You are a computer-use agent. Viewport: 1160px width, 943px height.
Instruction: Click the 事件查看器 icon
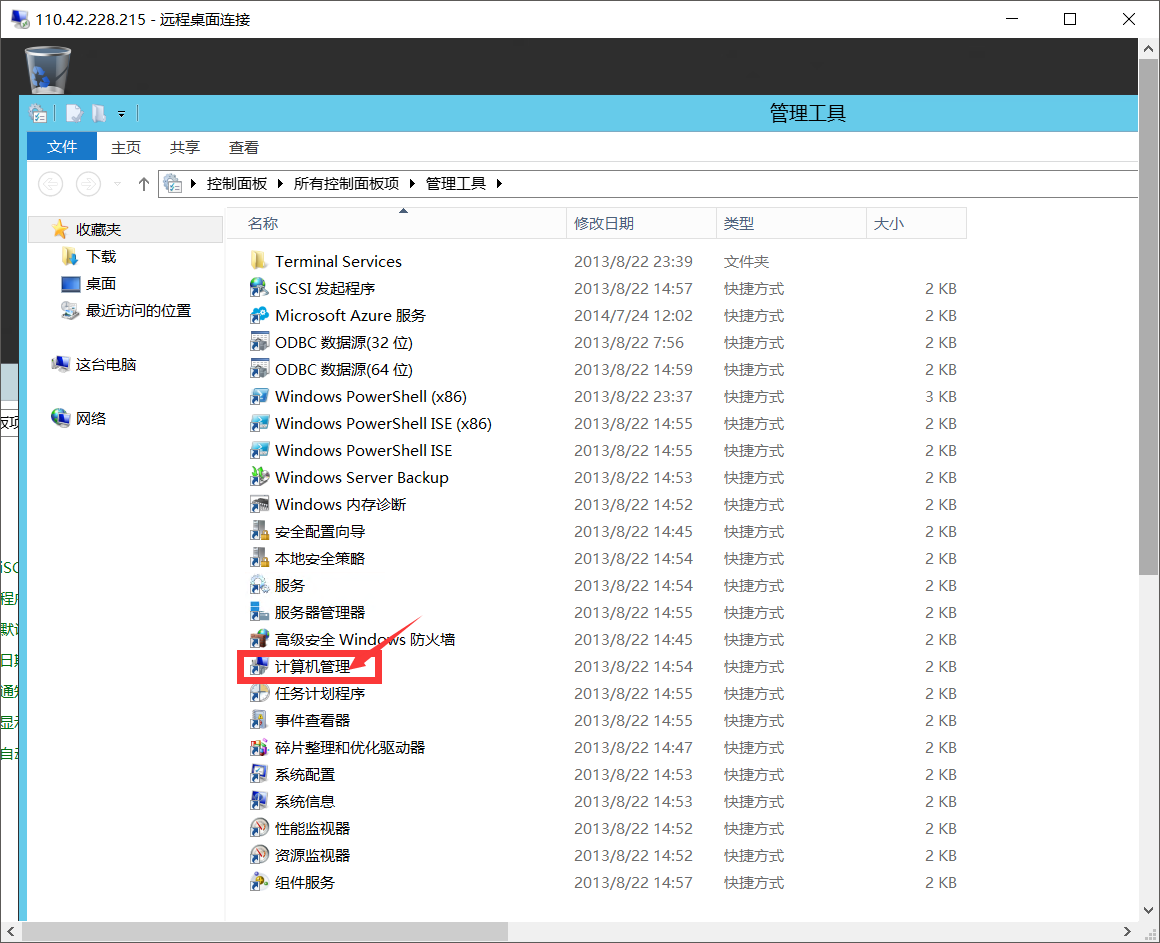point(259,720)
